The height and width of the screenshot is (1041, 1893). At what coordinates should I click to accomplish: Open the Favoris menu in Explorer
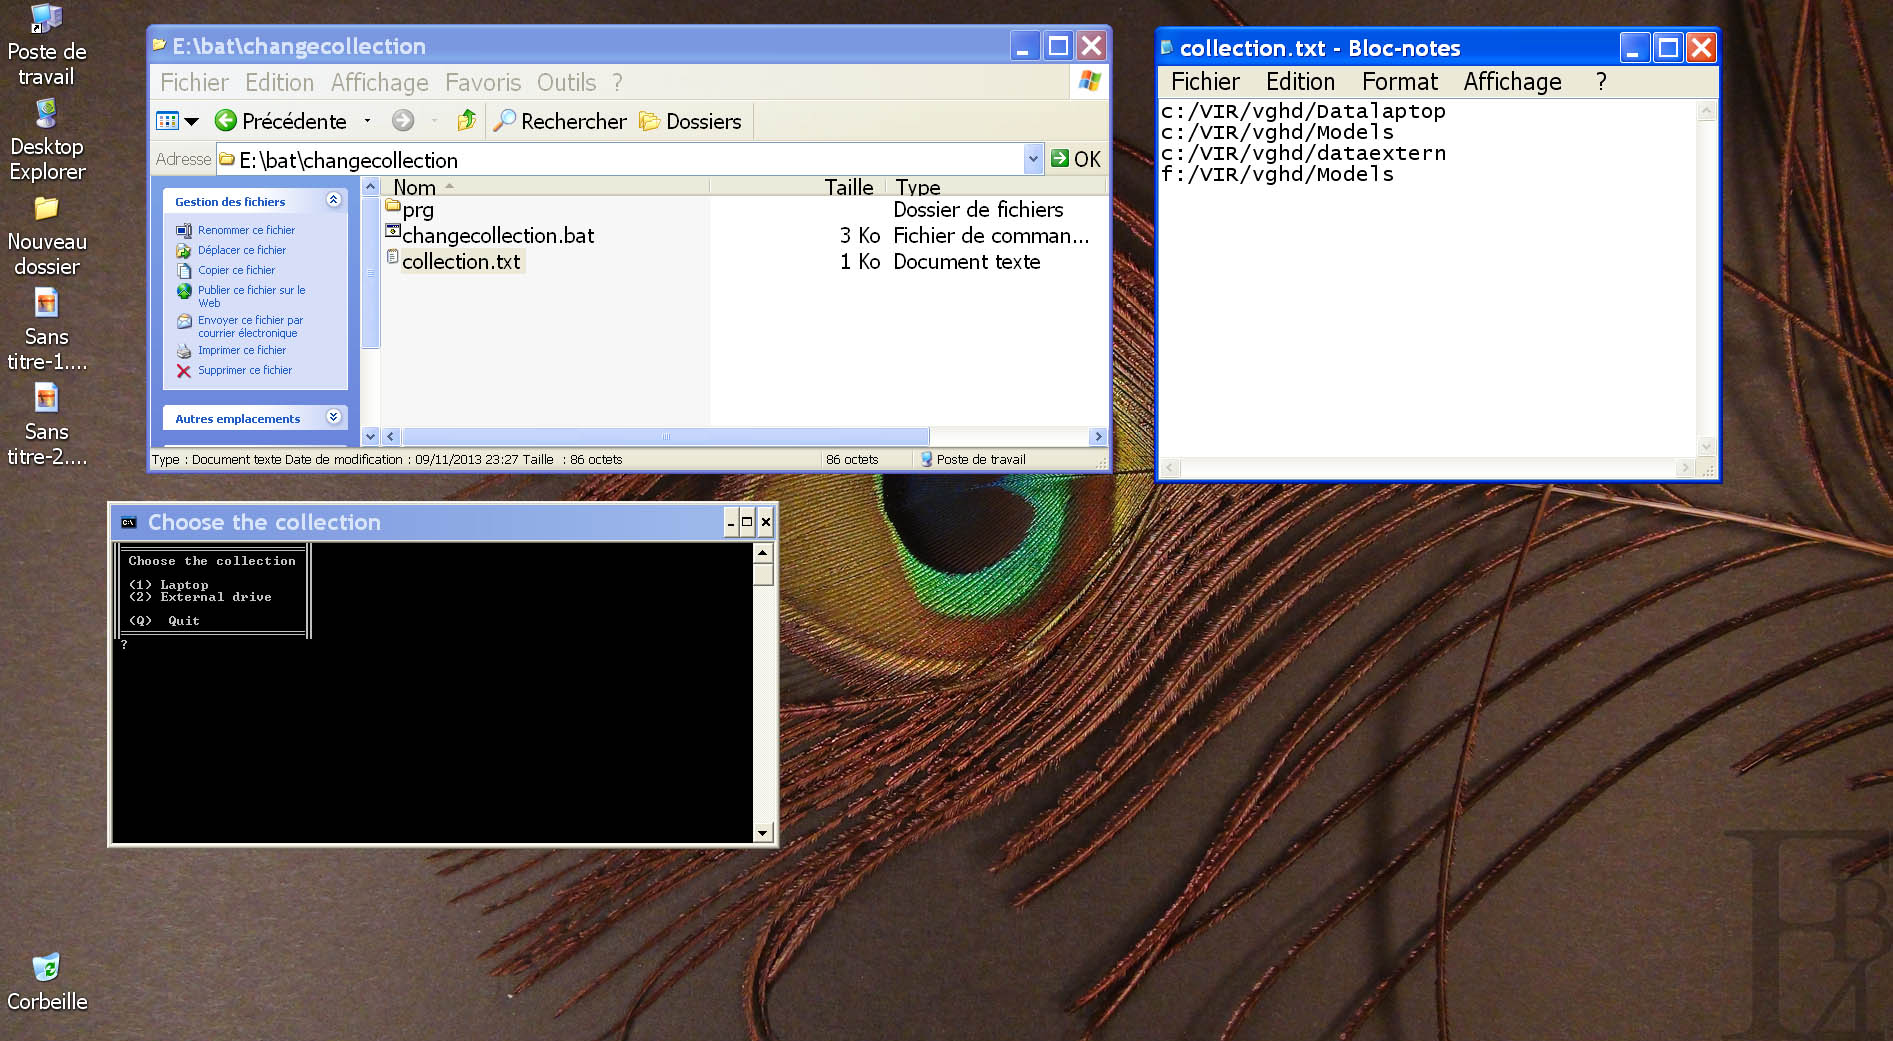[483, 83]
